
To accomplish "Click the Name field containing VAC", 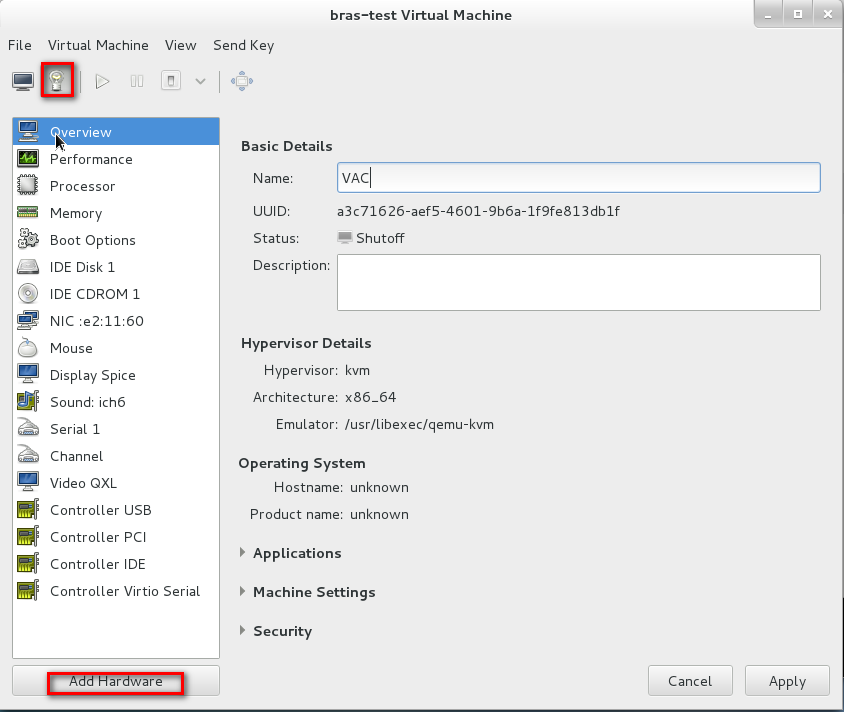I will tap(579, 178).
